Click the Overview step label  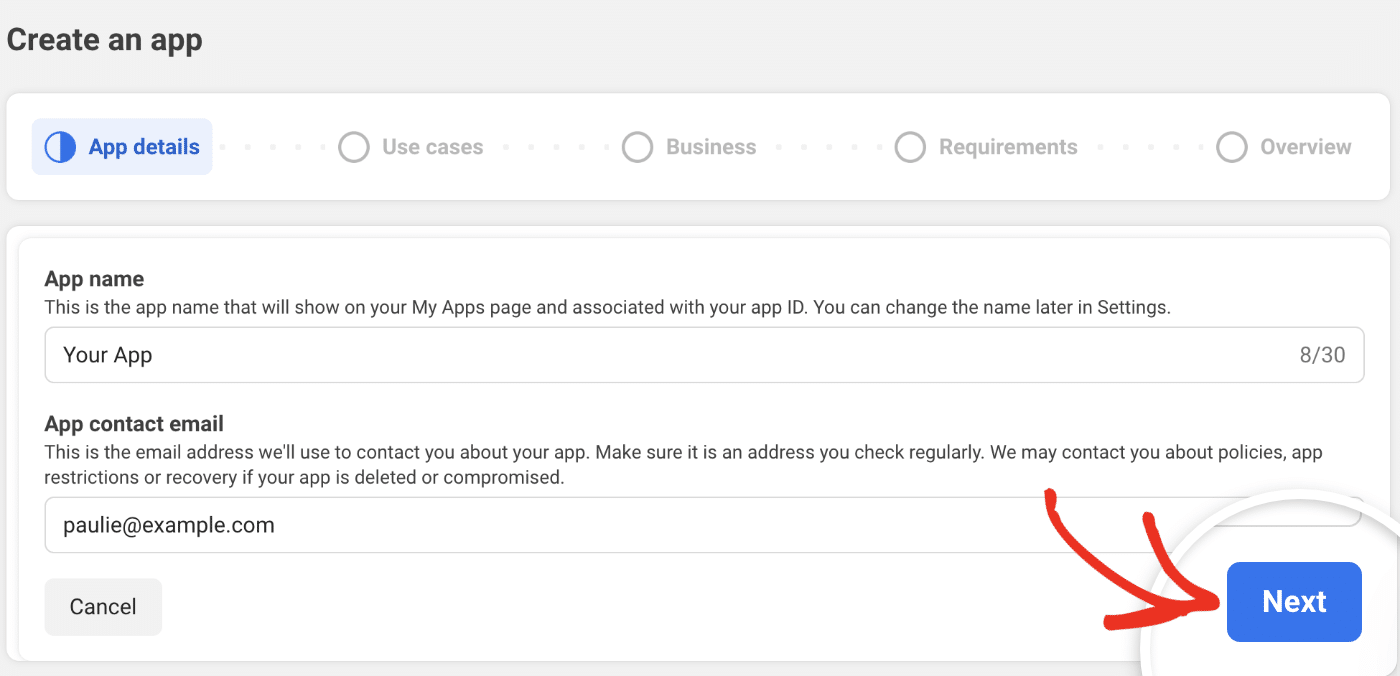(1305, 146)
